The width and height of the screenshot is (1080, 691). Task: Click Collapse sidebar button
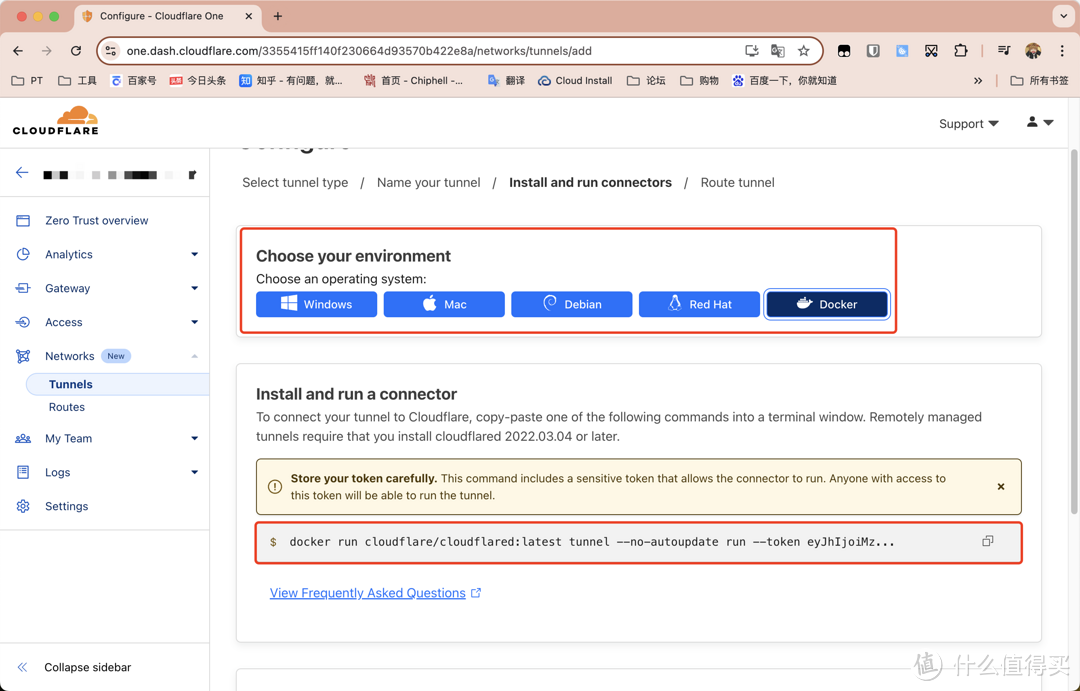[x=87, y=667]
